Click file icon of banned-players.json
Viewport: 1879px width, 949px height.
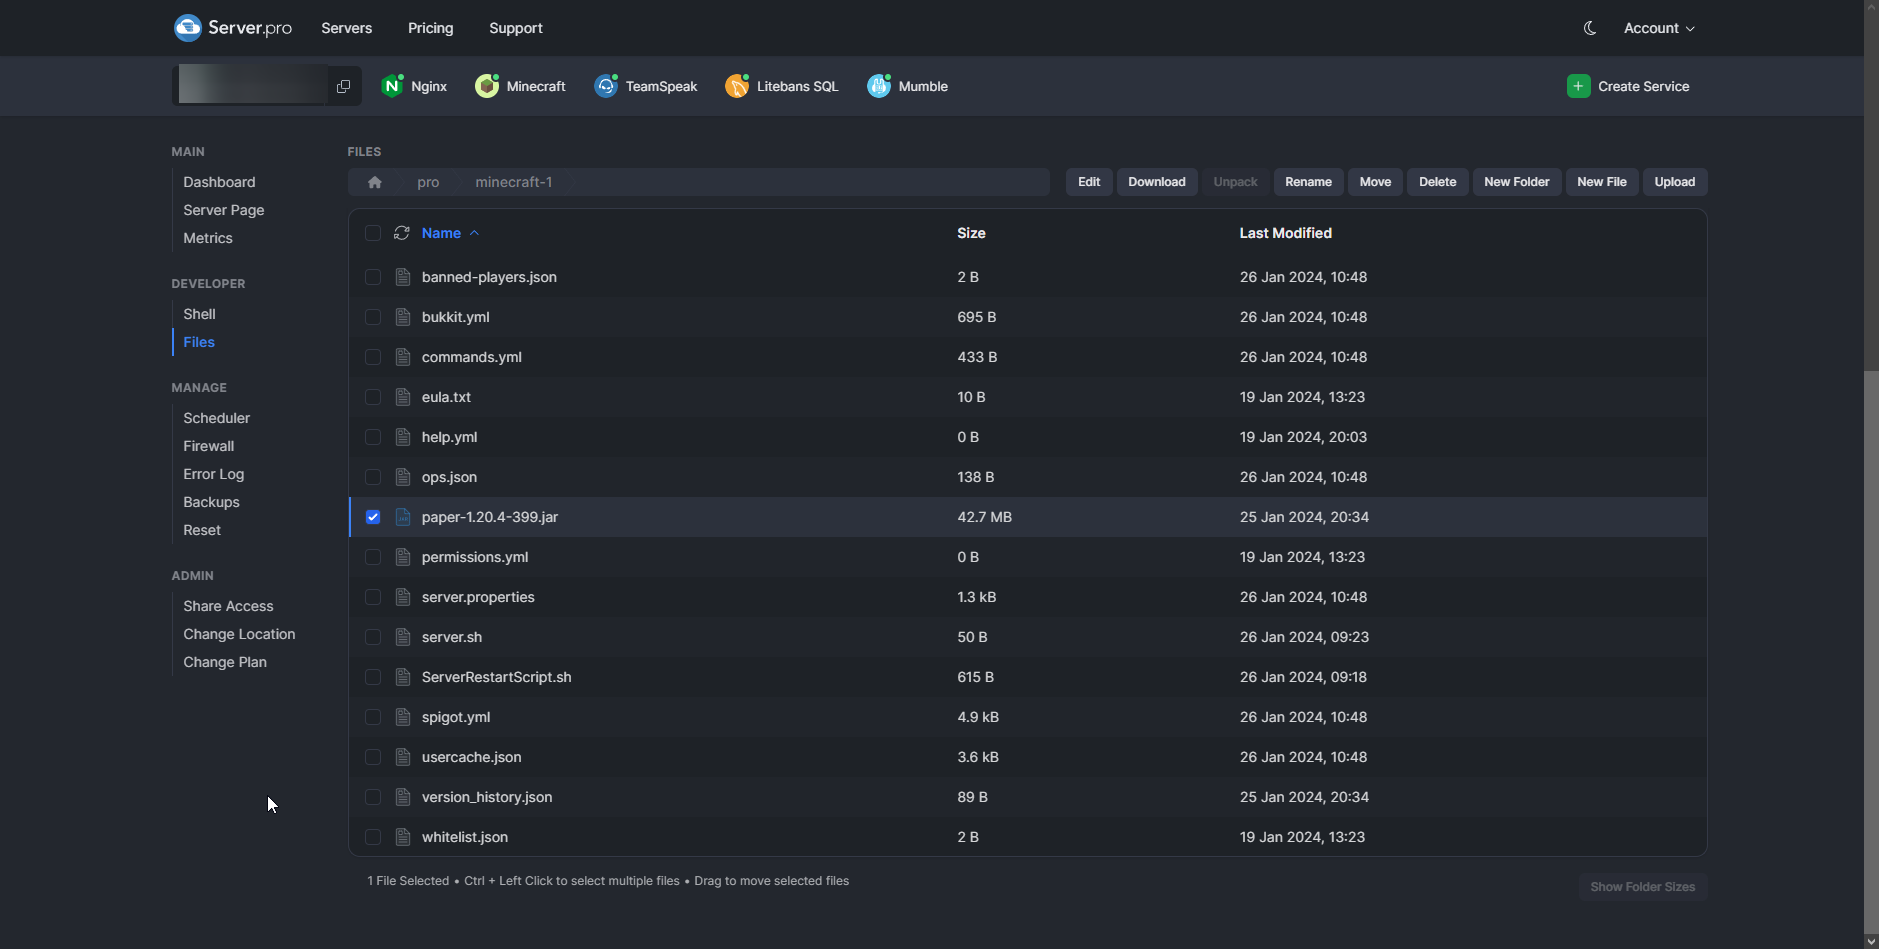coord(403,277)
